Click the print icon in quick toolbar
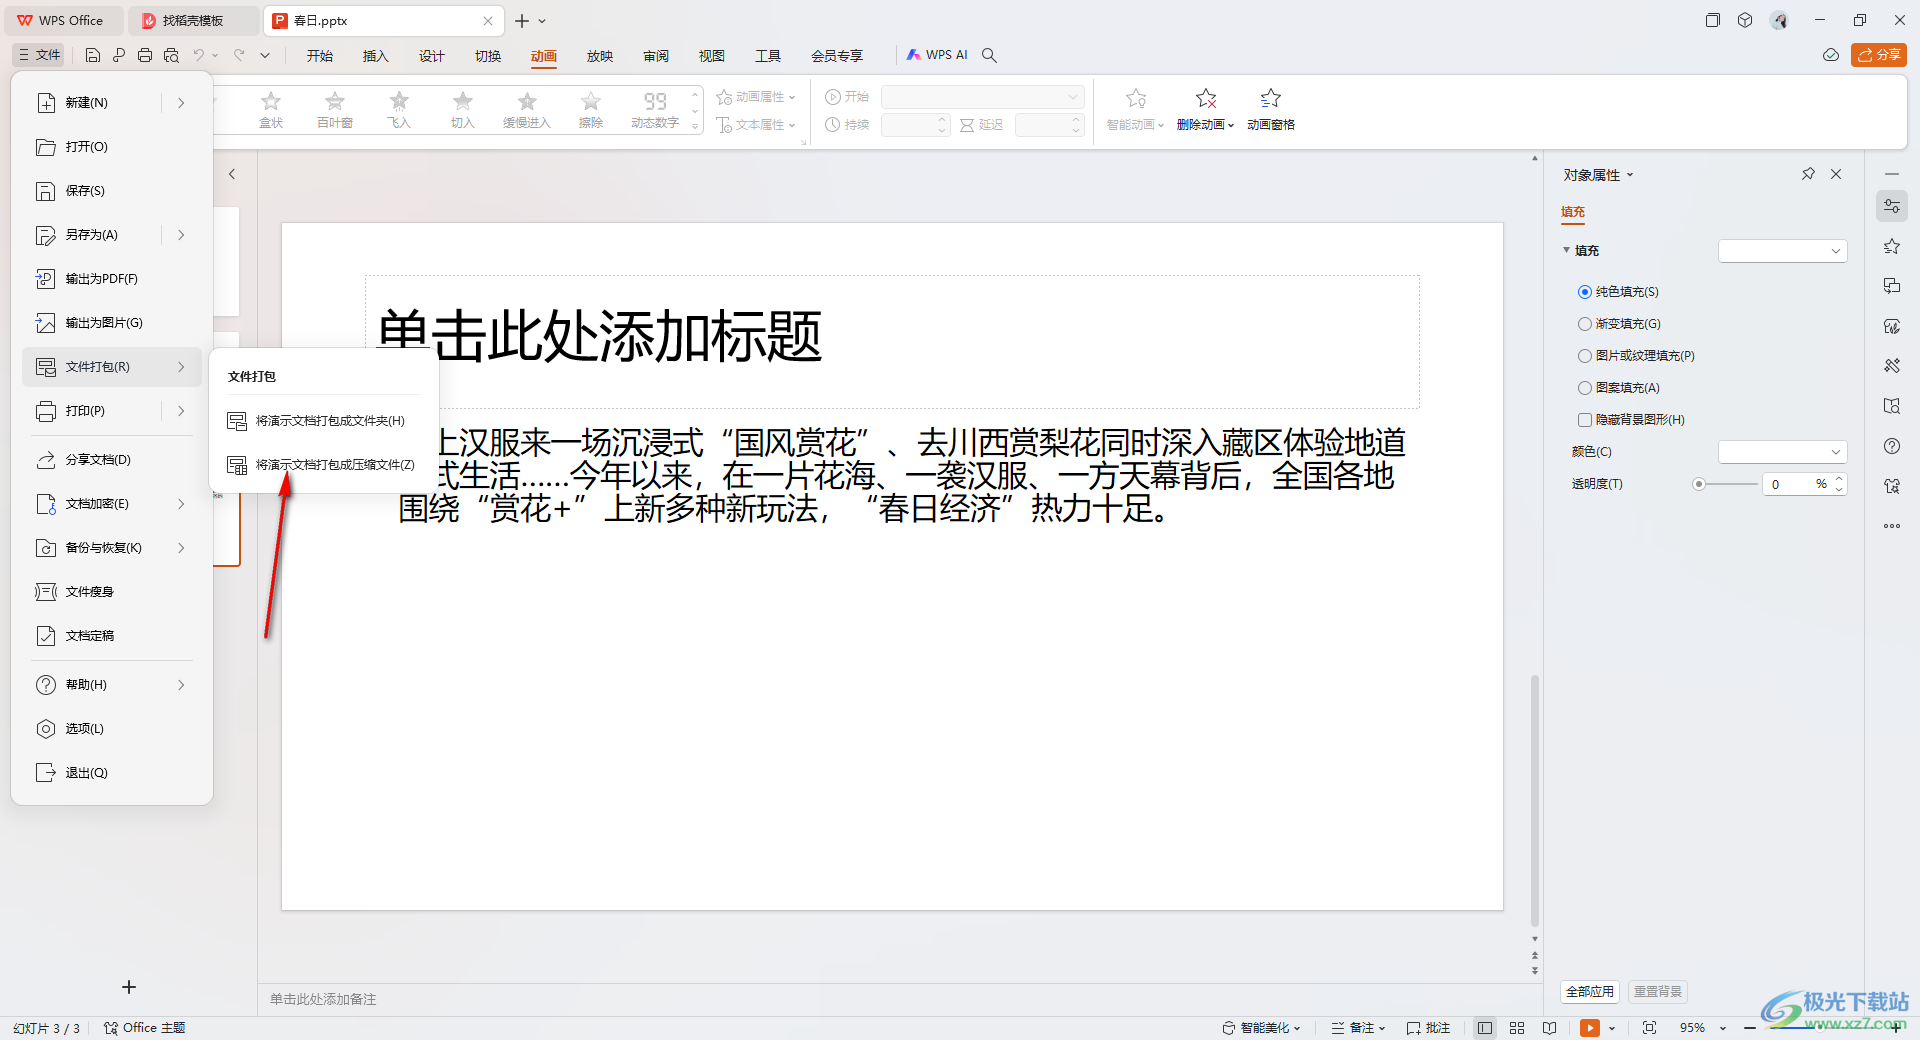This screenshot has height=1040, width=1920. [145, 56]
